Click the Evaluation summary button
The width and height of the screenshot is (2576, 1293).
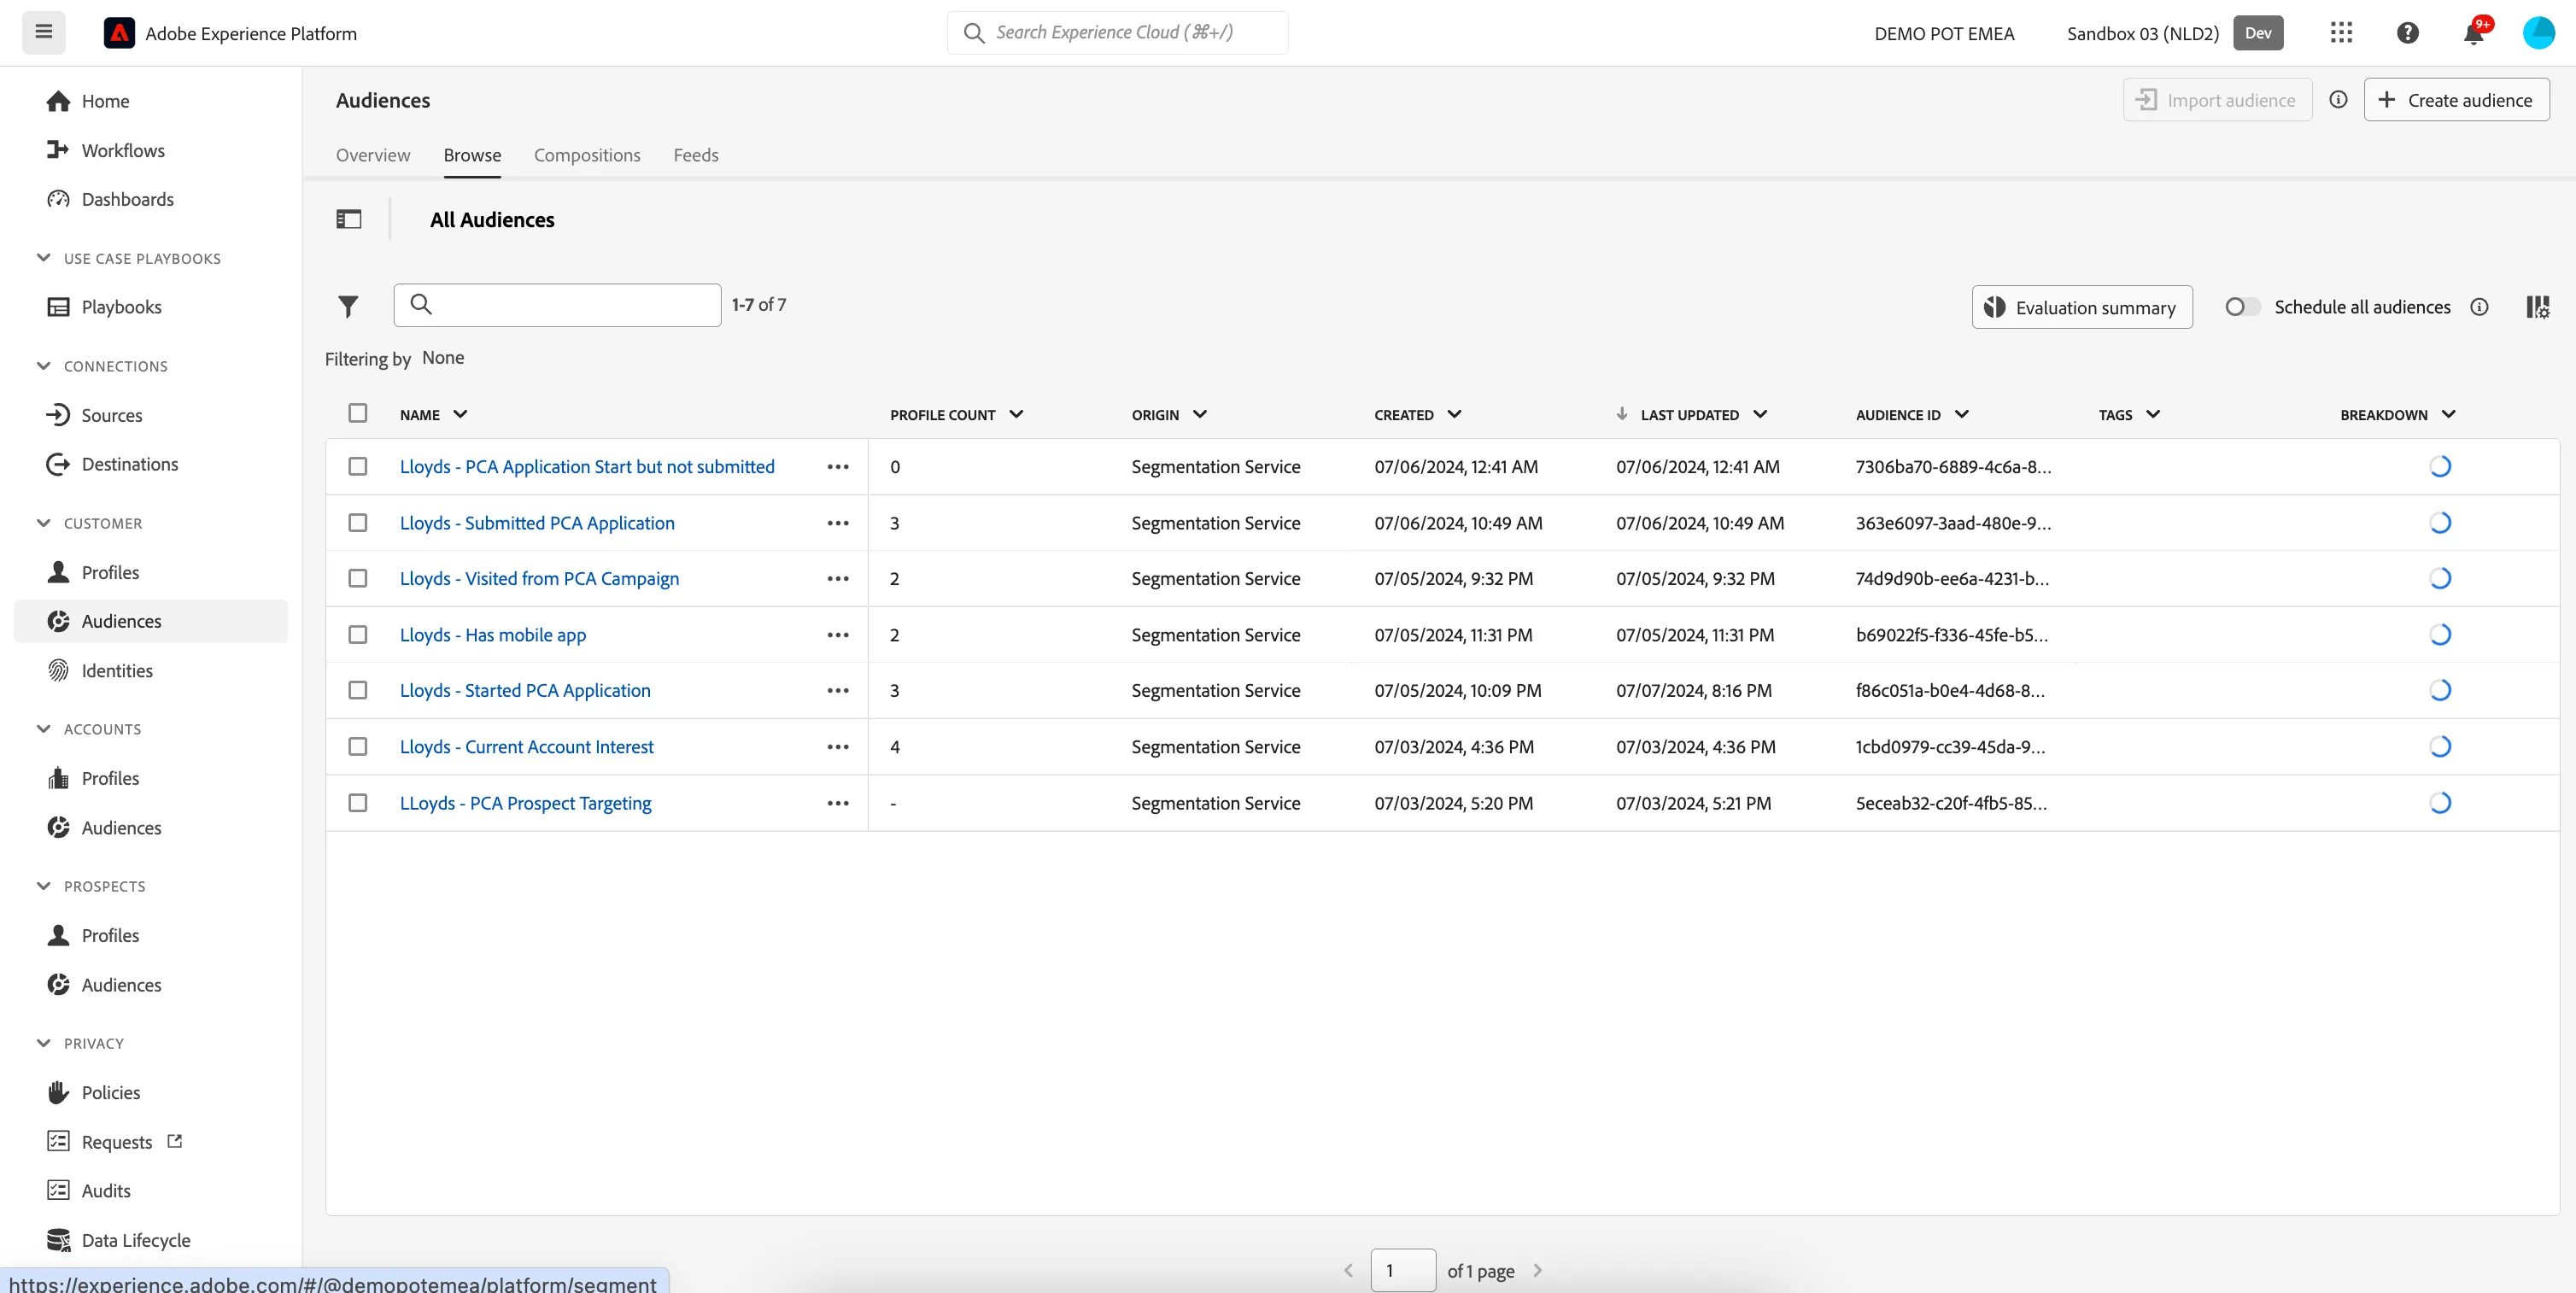click(2082, 307)
